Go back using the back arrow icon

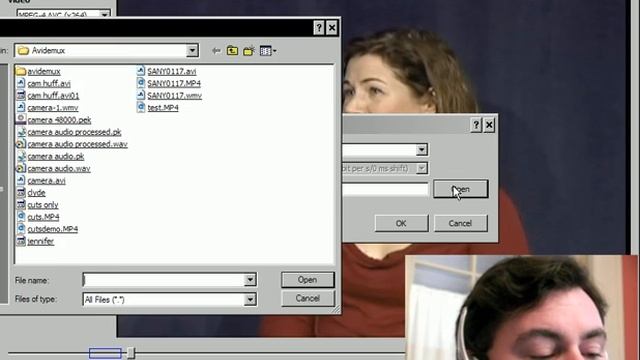pos(216,51)
